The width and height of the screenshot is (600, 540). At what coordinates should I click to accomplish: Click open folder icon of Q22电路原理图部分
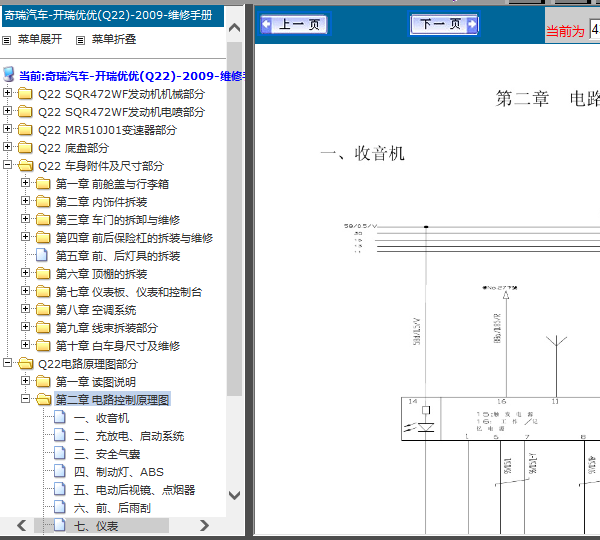click(26, 363)
